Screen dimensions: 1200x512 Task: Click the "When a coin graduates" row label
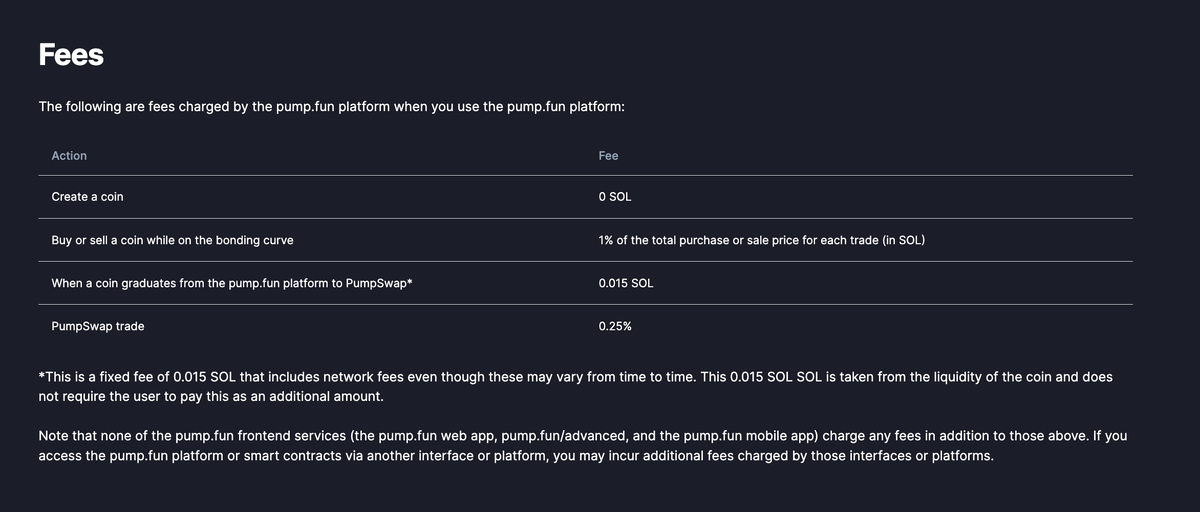coord(232,283)
